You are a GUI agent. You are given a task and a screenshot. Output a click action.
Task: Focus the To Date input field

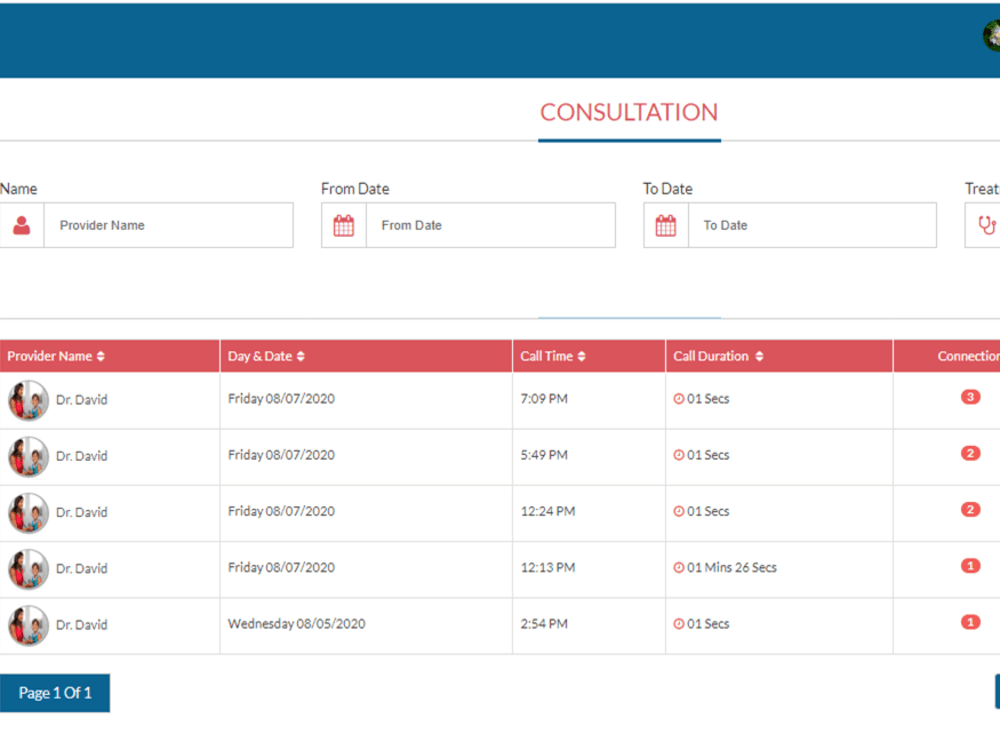coord(812,225)
